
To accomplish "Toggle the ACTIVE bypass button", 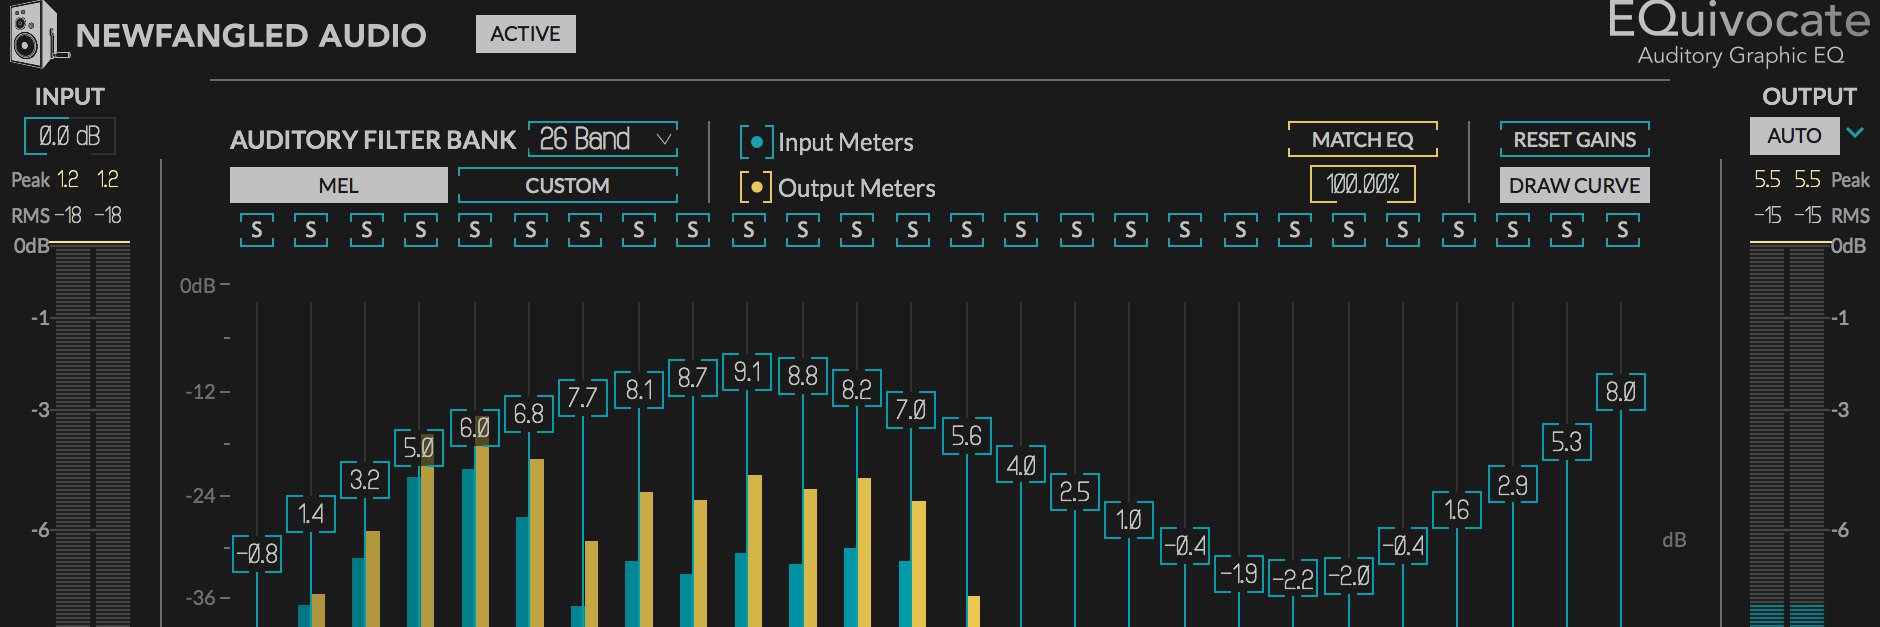I will point(525,34).
